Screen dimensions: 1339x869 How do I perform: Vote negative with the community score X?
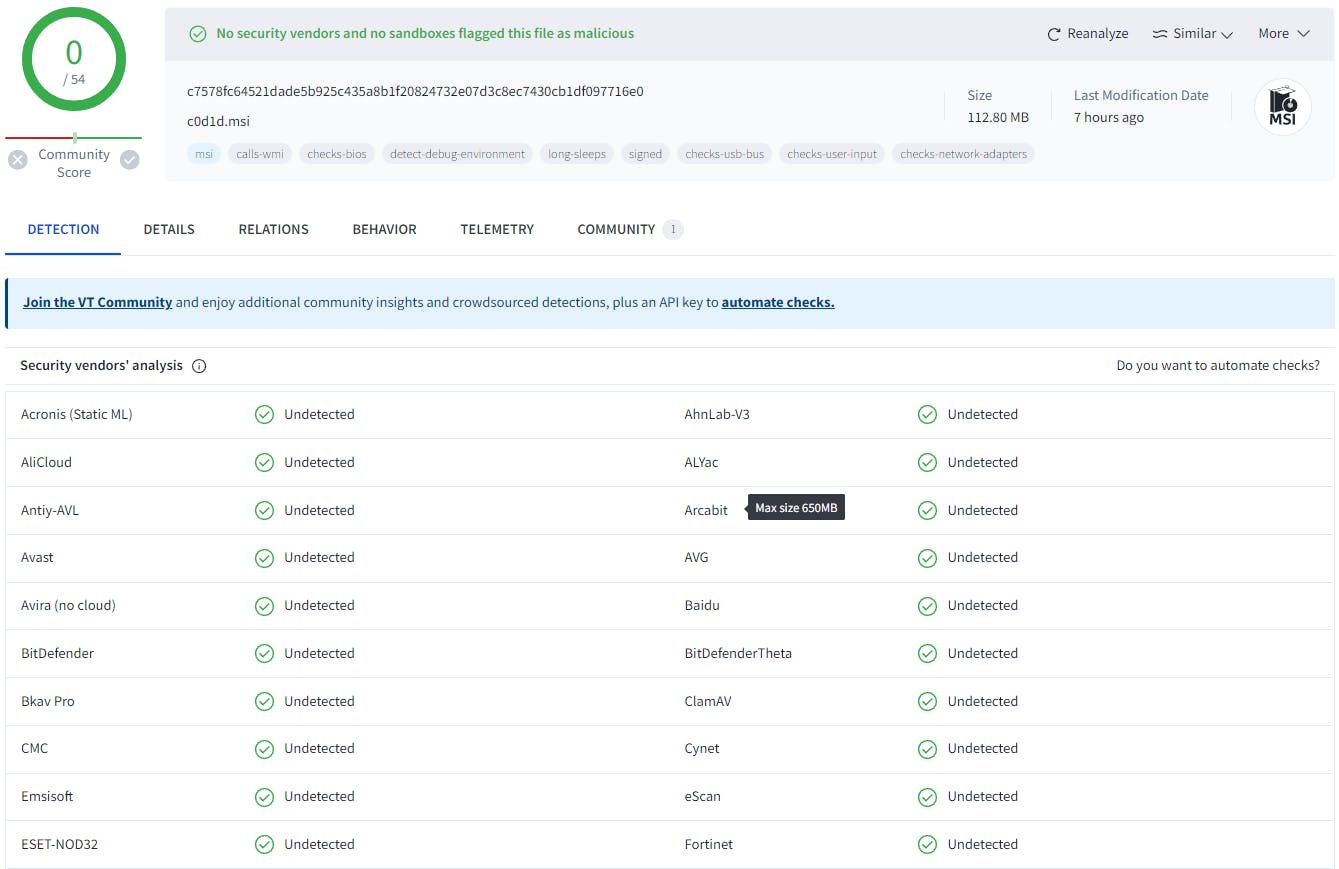pos(17,160)
